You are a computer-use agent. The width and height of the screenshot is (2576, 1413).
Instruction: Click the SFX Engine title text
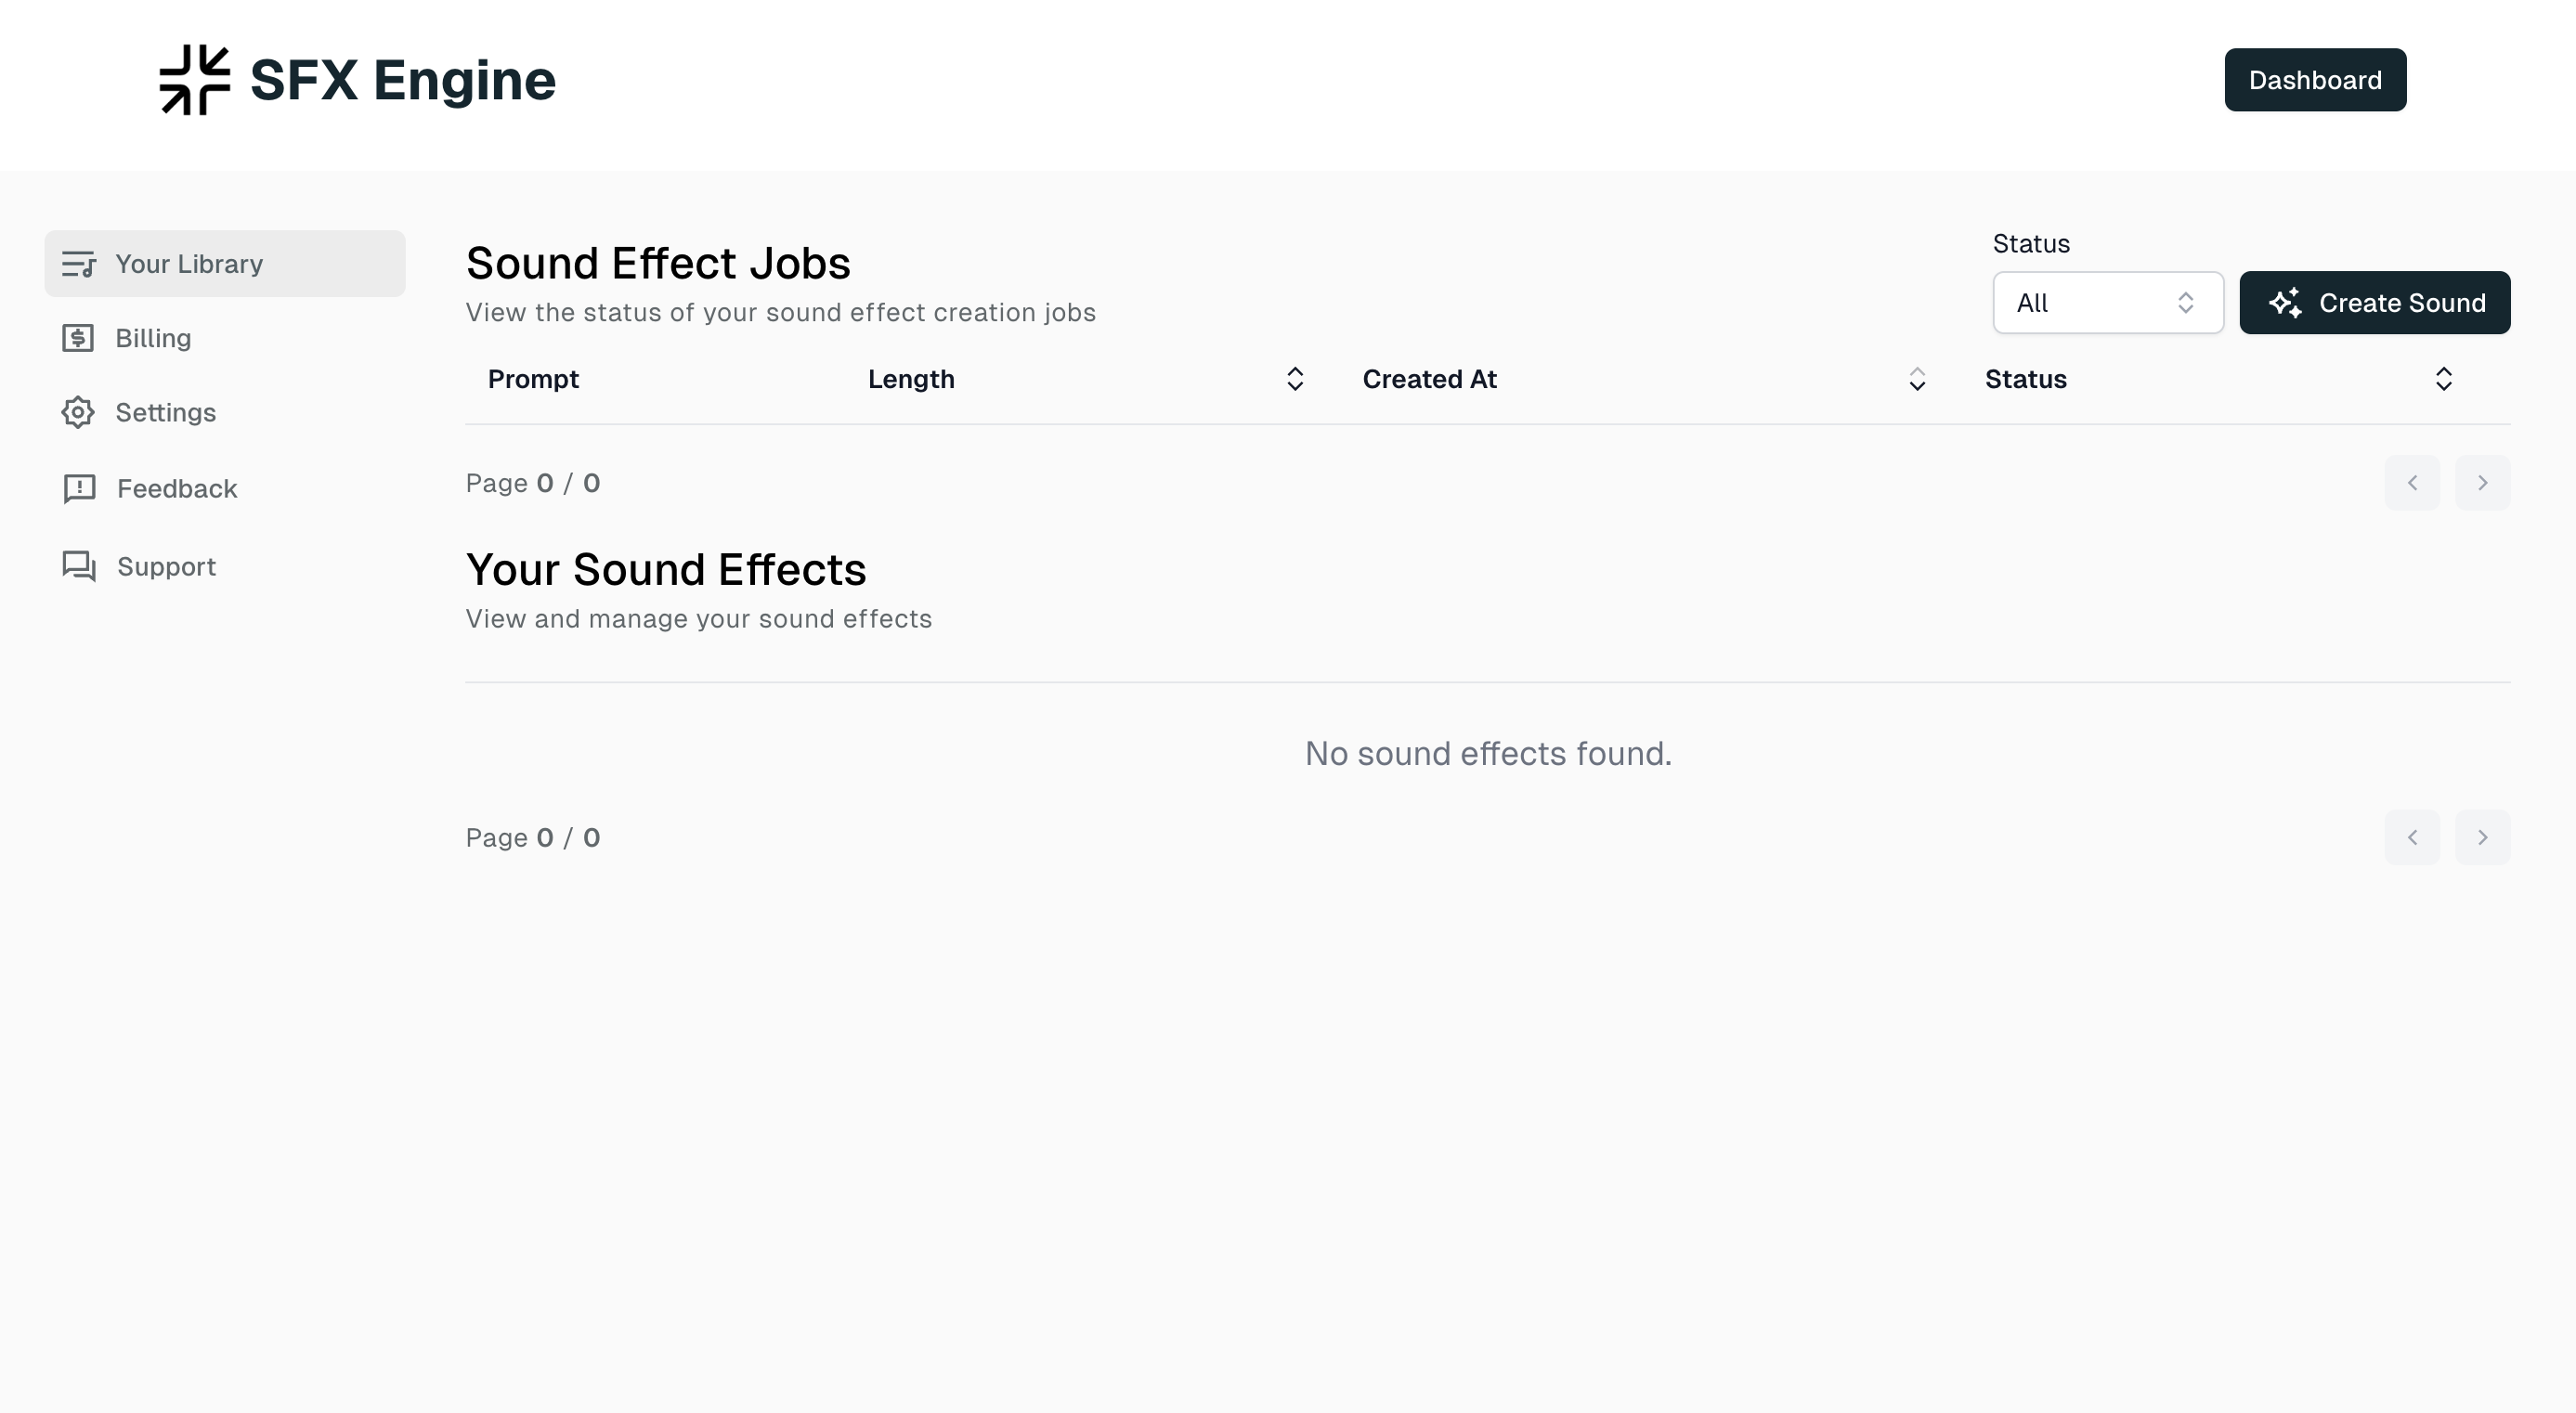[402, 80]
